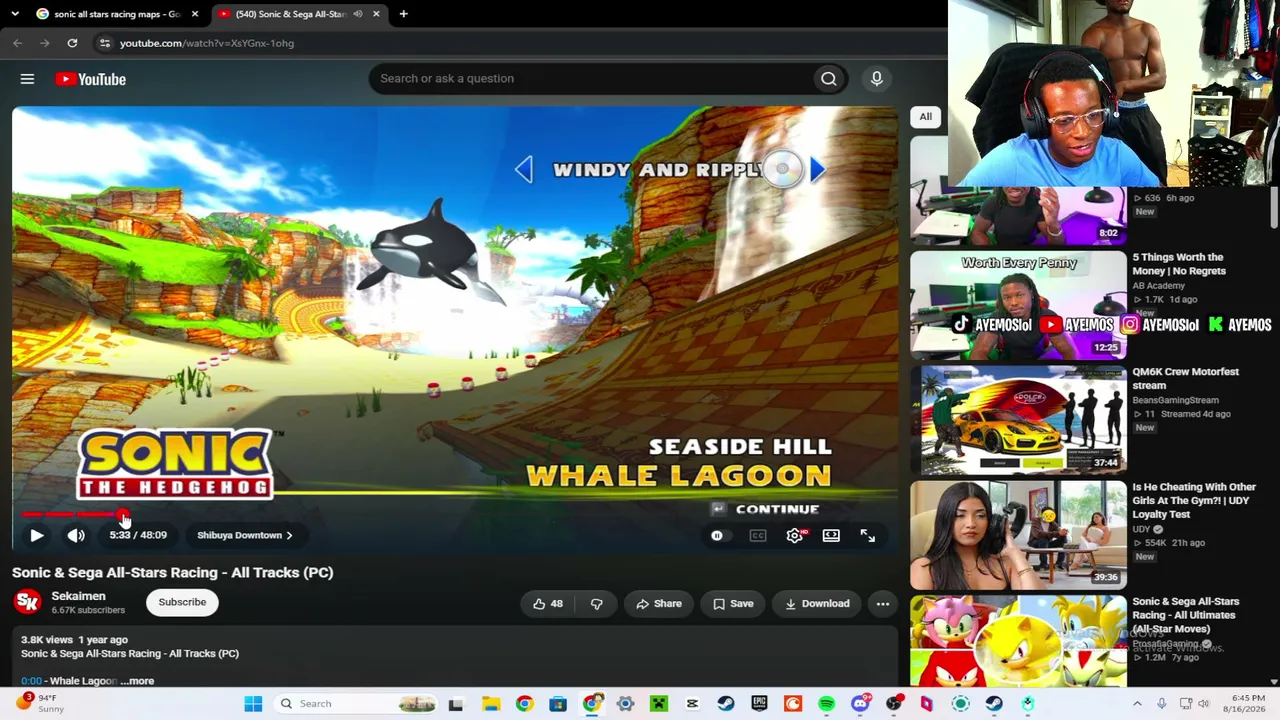Open a new browser tab
The height and width of the screenshot is (720, 1280).
[x=403, y=14]
